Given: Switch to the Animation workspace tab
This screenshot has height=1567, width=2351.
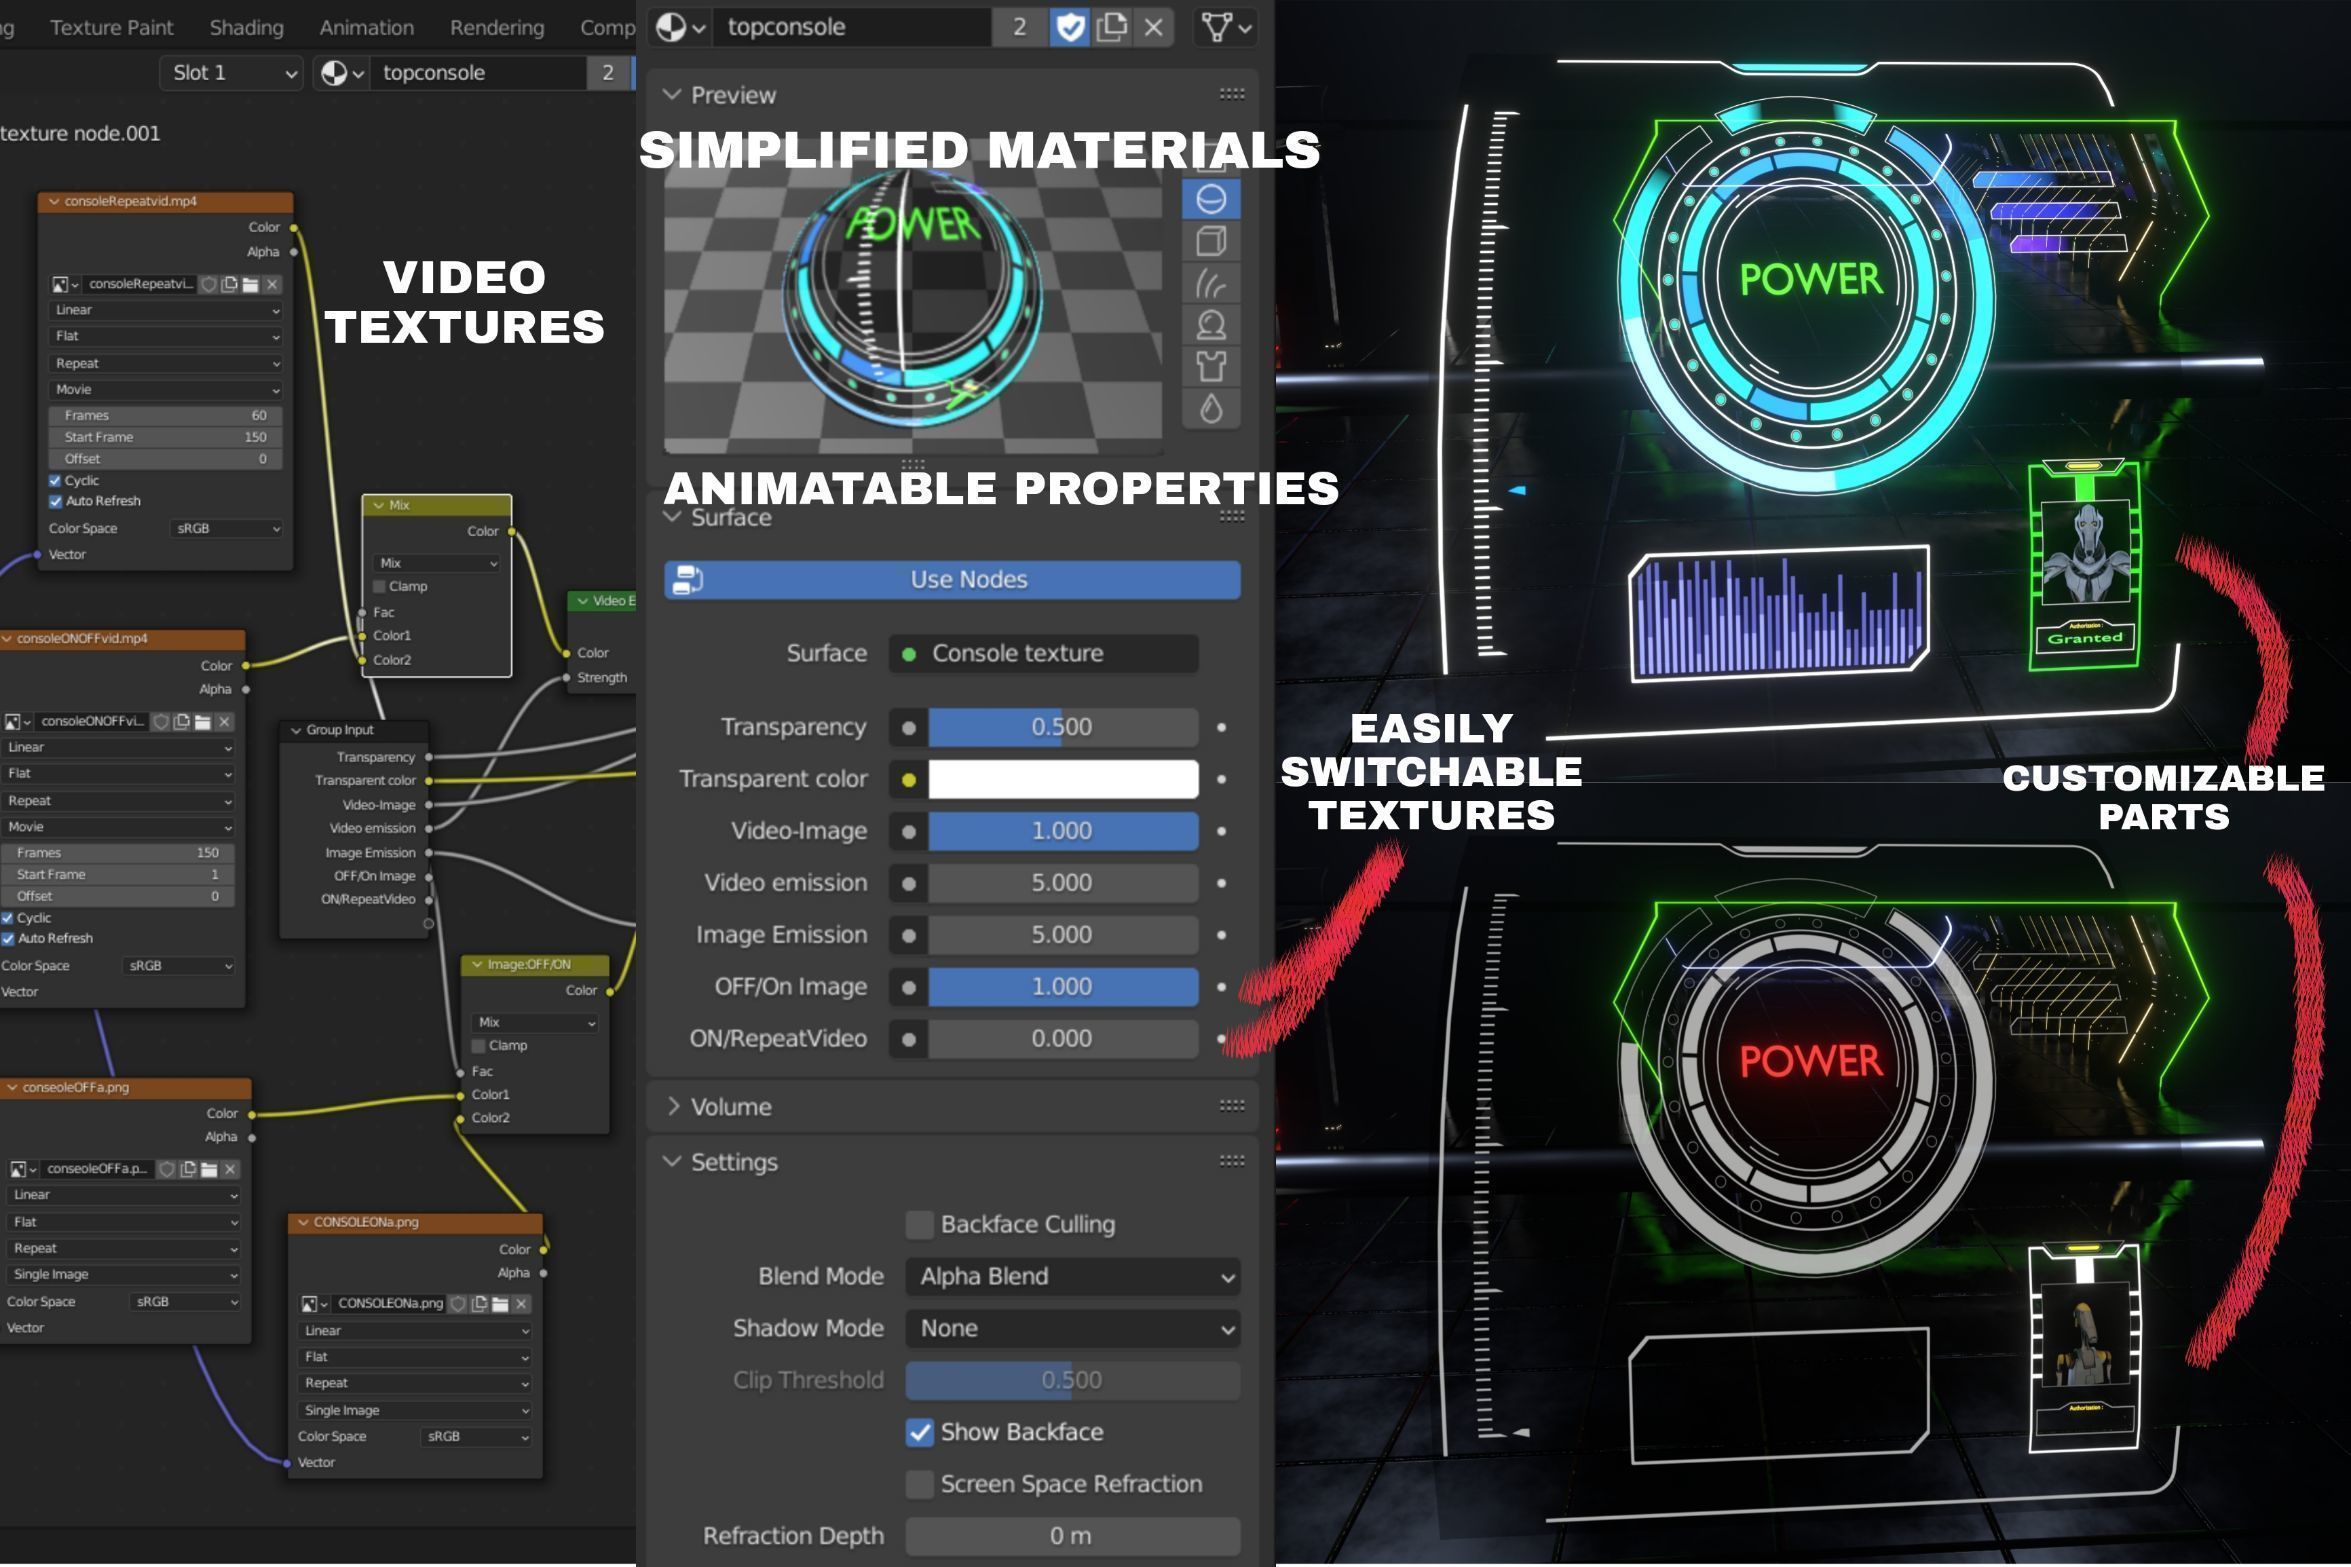Looking at the screenshot, I should (x=366, y=28).
